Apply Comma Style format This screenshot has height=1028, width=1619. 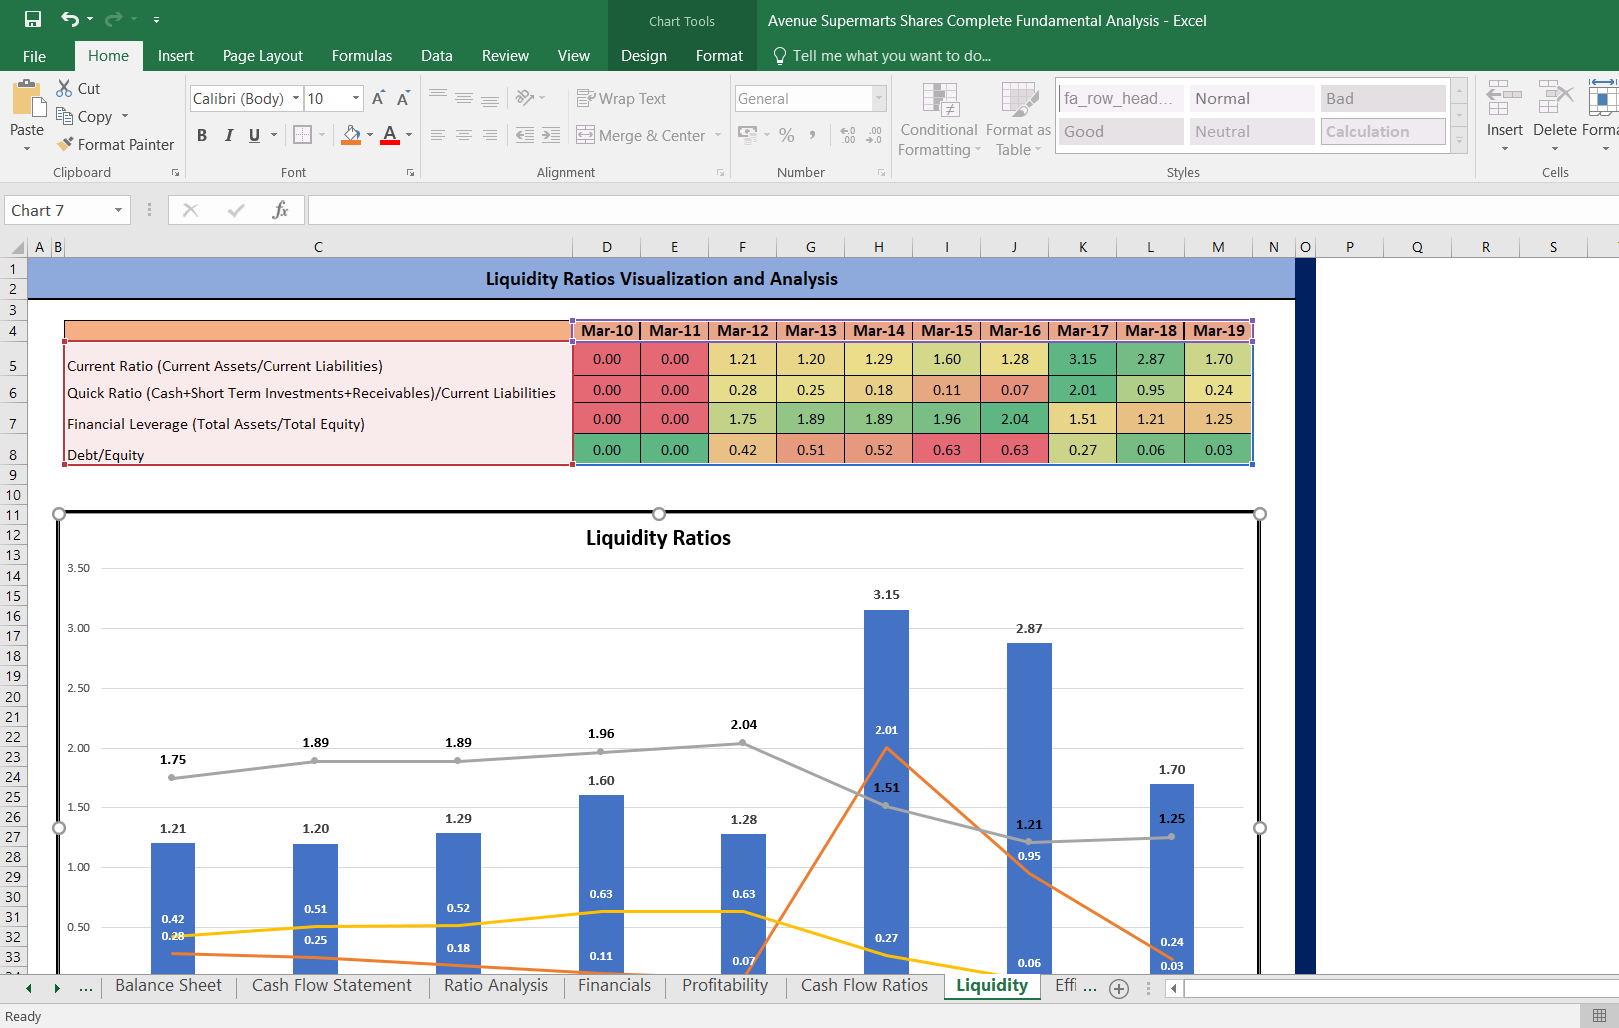tap(812, 135)
